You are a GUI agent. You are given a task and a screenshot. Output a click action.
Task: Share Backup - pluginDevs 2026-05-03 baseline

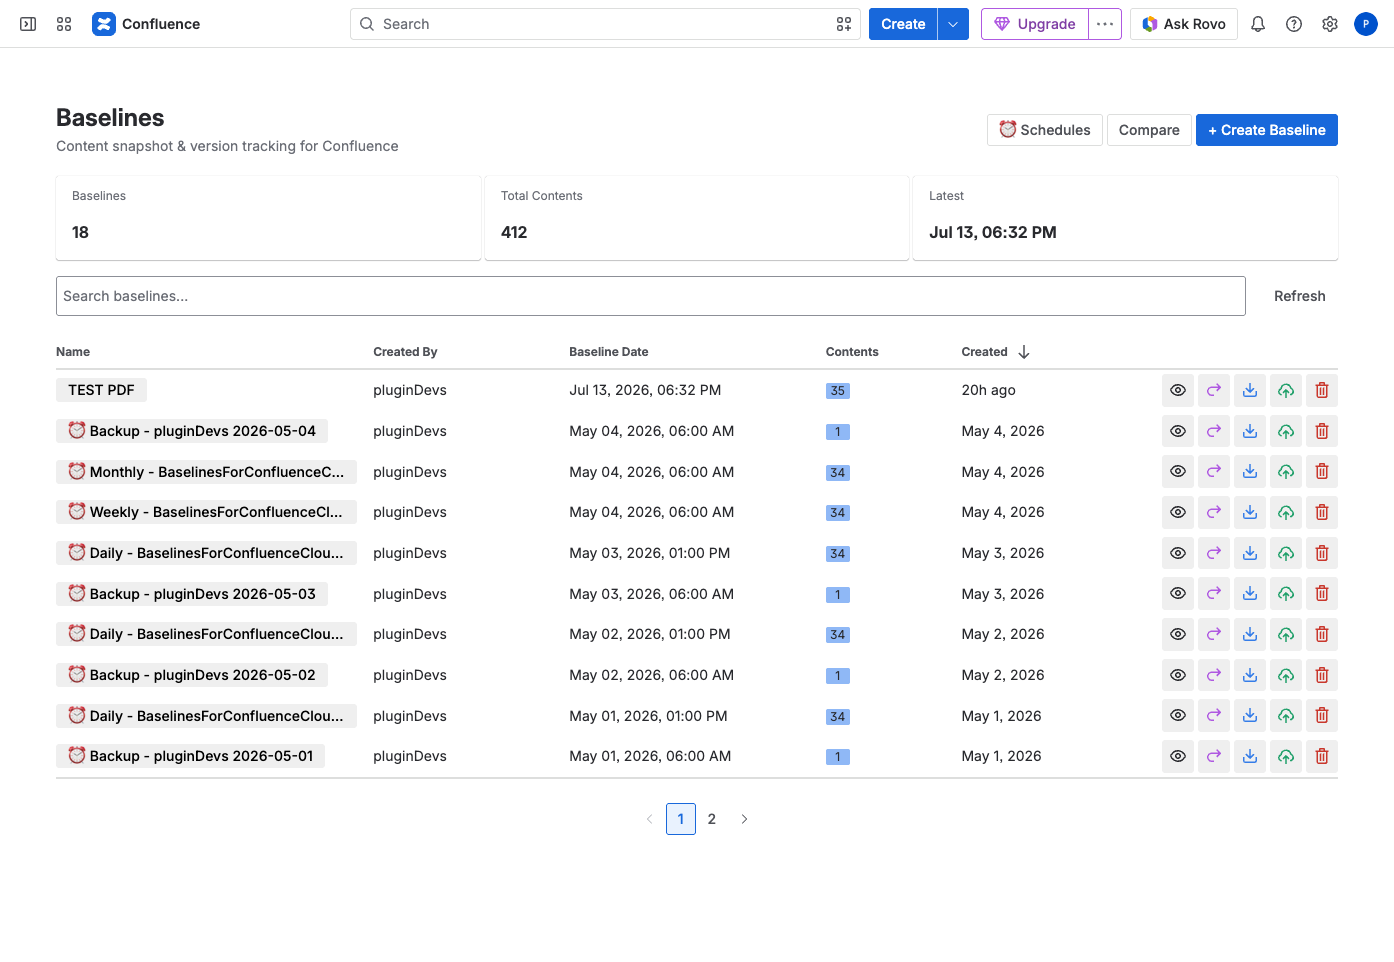pos(1214,593)
